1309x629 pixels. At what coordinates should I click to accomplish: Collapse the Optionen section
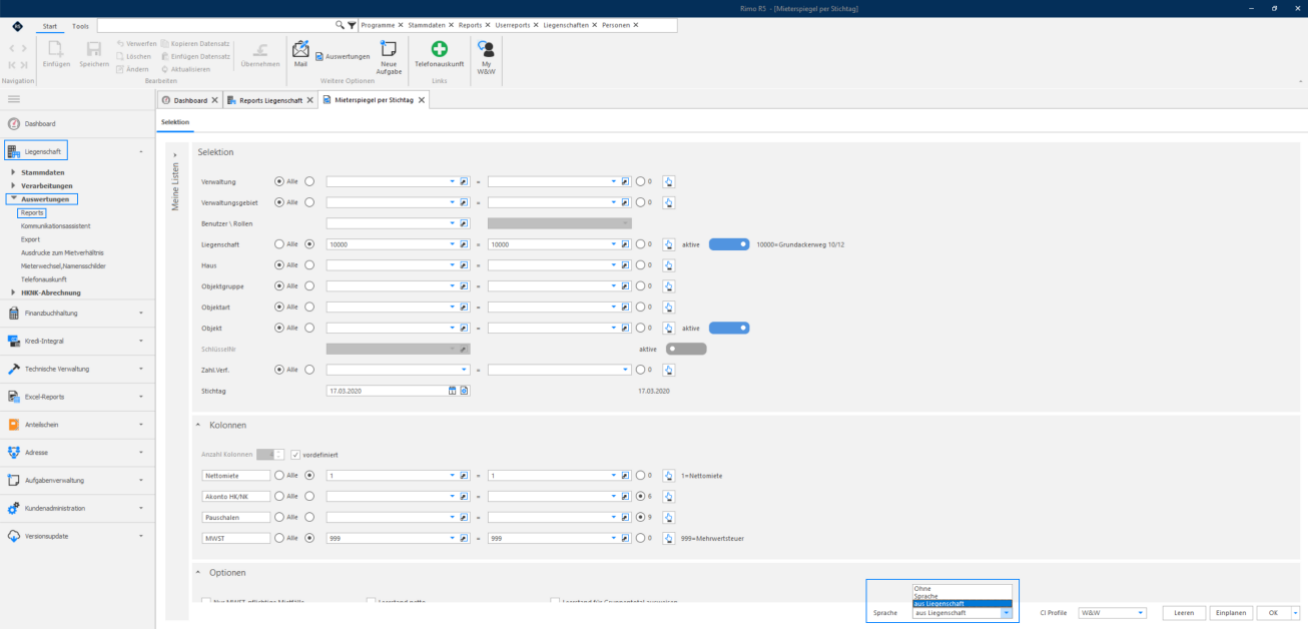click(x=199, y=572)
